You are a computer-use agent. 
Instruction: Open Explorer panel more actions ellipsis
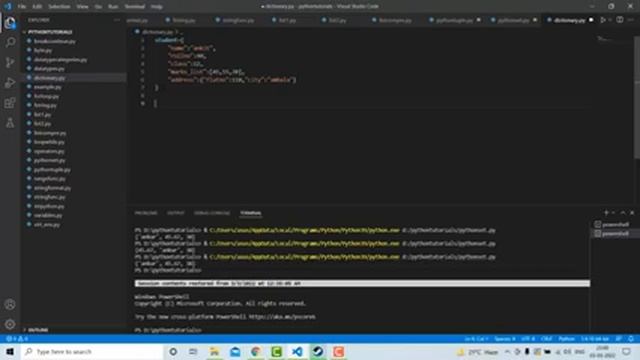pos(117,20)
